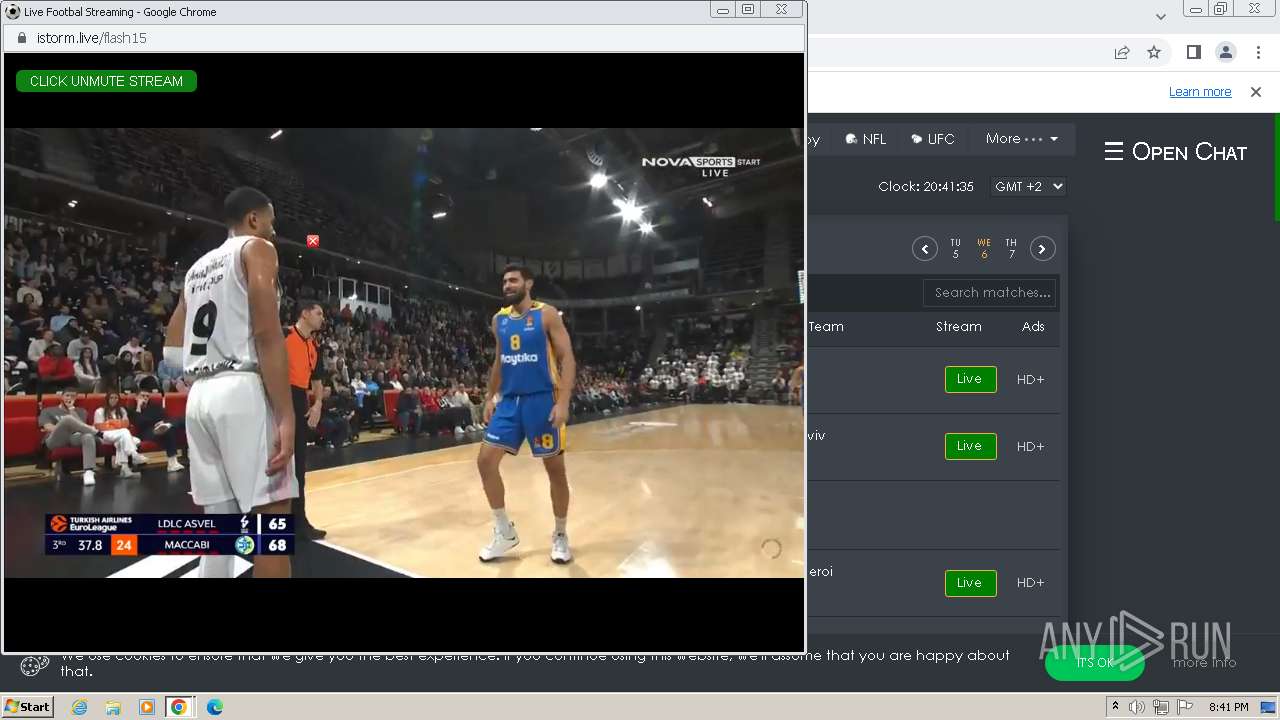The height and width of the screenshot is (720, 1280).
Task: Open Chrome side panel icon
Action: tap(1193, 52)
